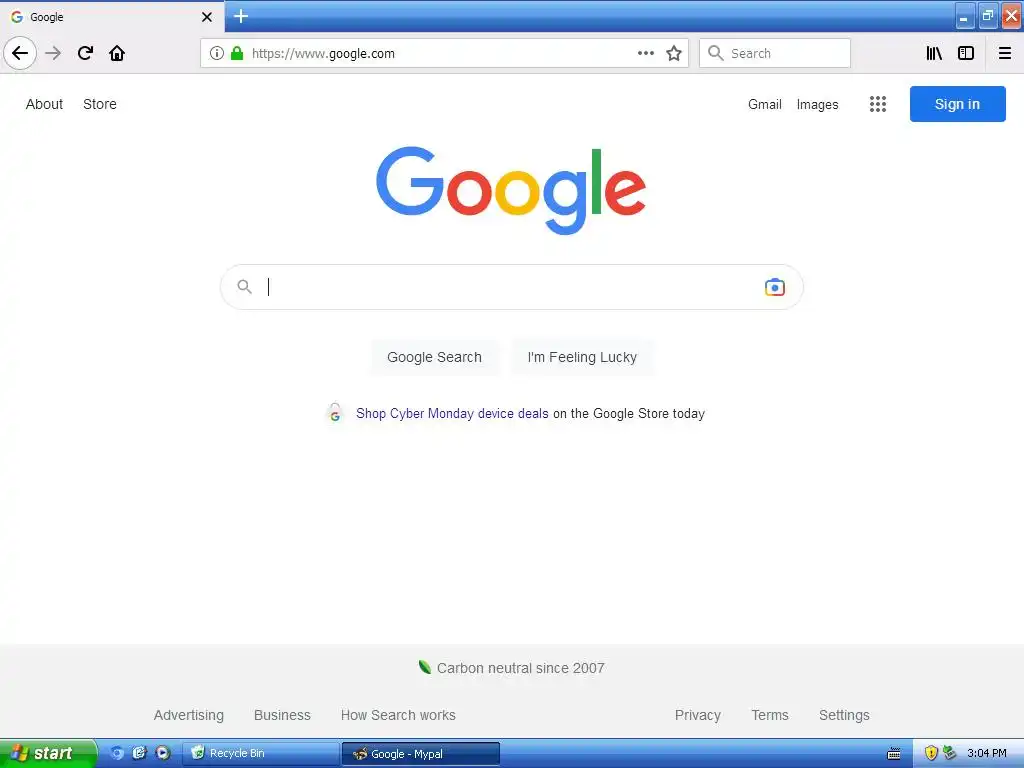Open the Store link

click(100, 104)
